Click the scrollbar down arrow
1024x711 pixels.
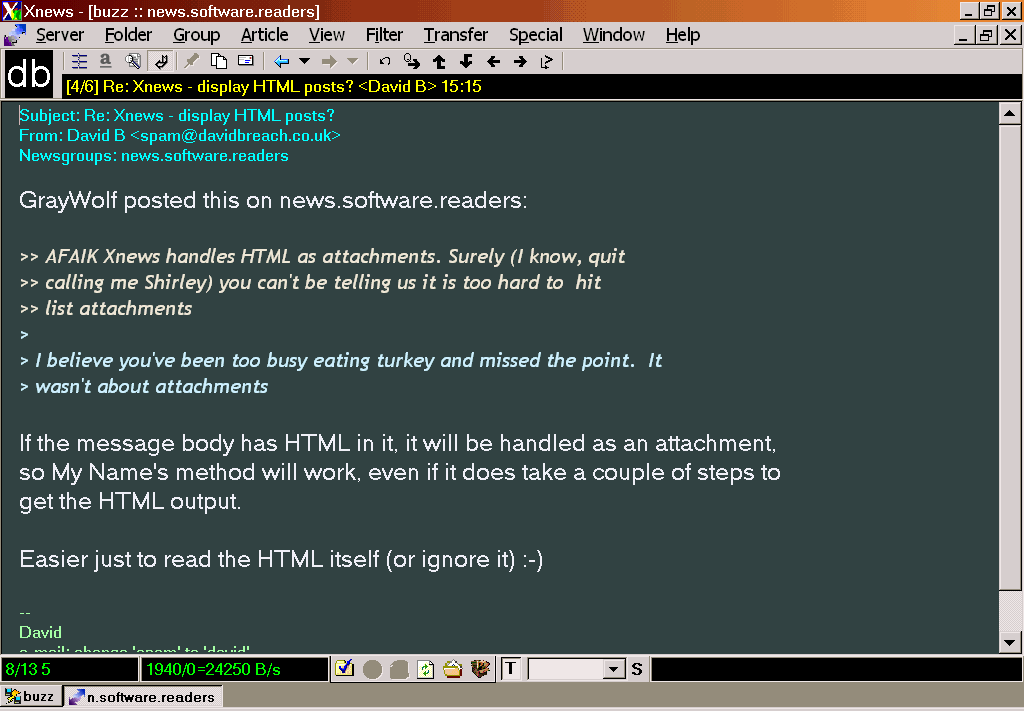coord(1010,642)
